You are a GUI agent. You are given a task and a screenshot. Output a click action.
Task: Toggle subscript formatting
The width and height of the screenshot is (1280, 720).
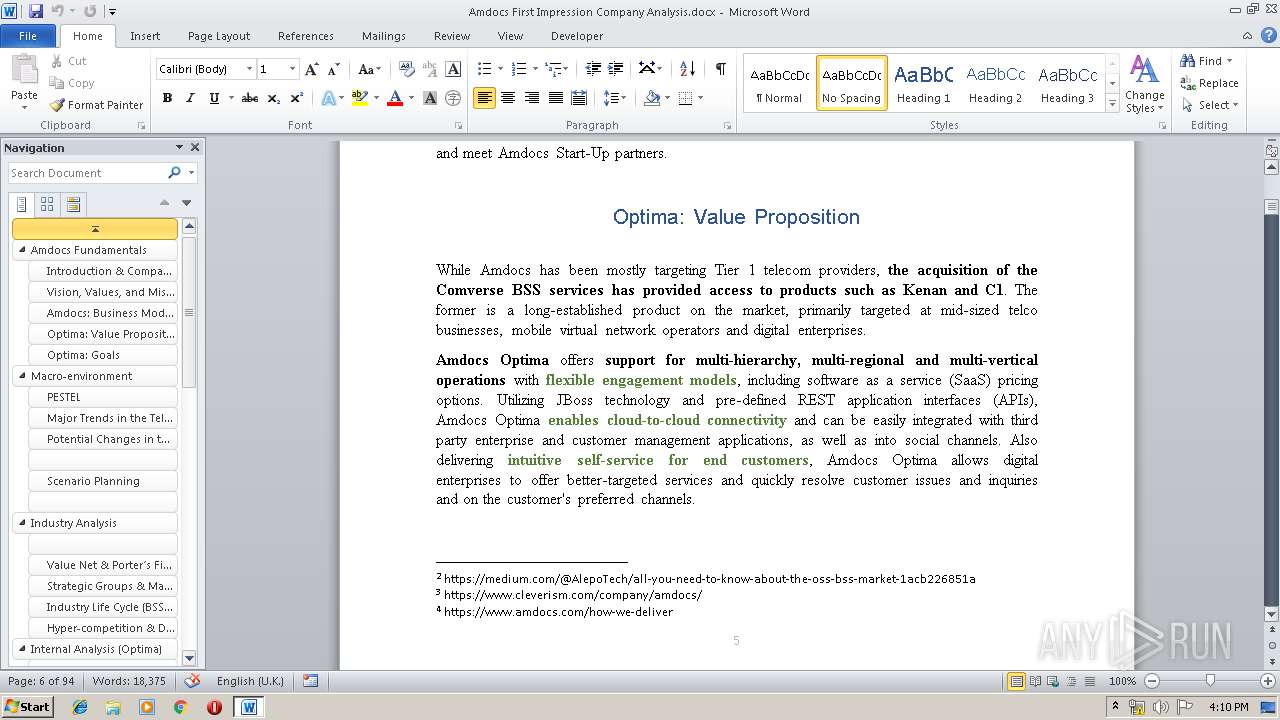point(273,98)
